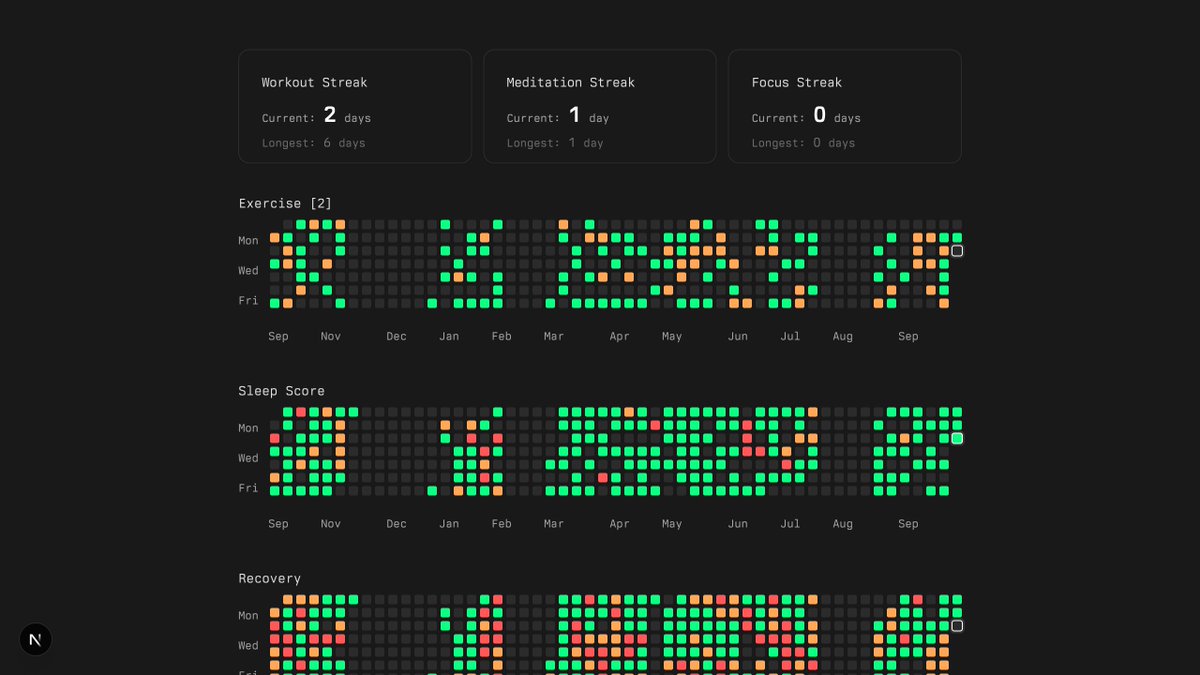This screenshot has width=1200, height=675.
Task: Click 'Longest: 6 days' text
Action: pyautogui.click(x=314, y=143)
